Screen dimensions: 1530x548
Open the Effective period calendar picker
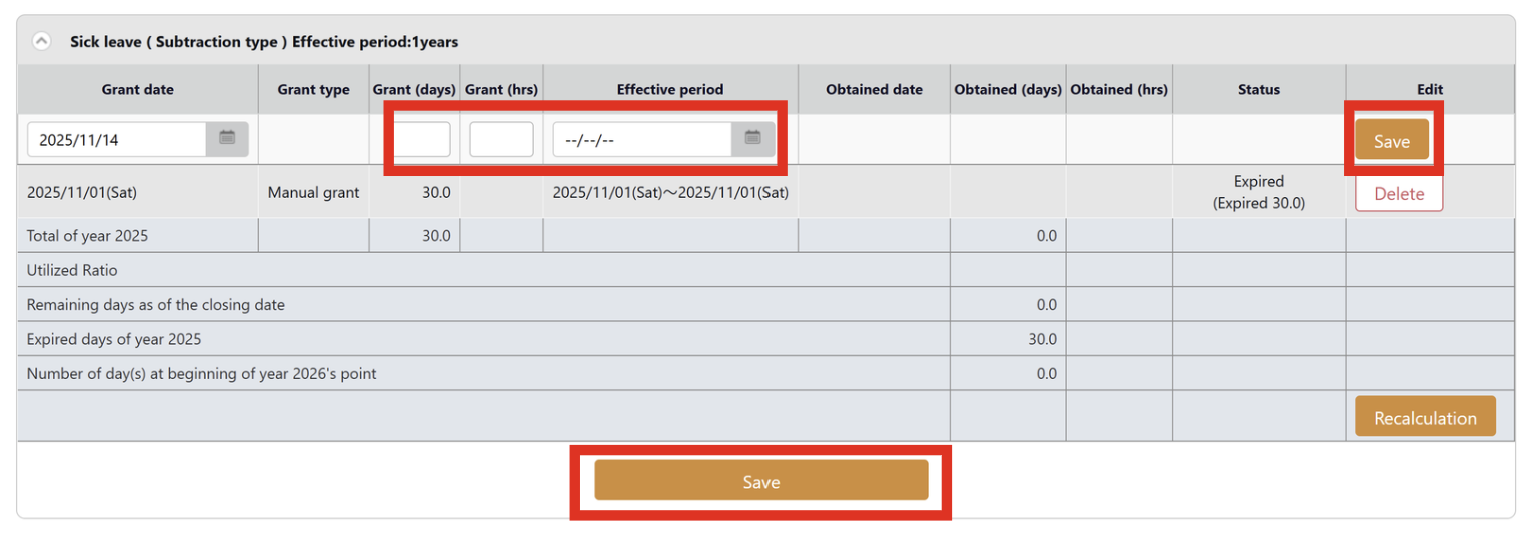753,139
